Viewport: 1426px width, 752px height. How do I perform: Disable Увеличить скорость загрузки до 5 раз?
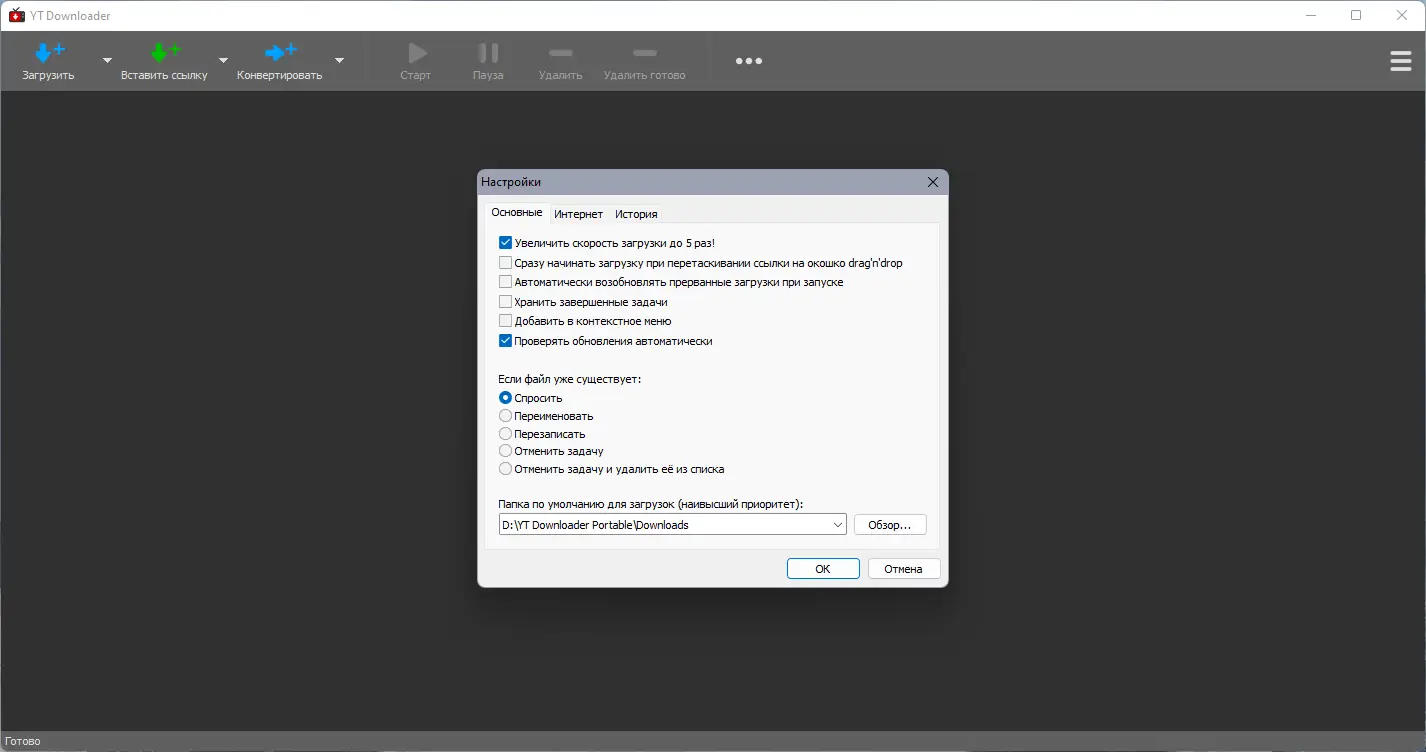point(505,243)
